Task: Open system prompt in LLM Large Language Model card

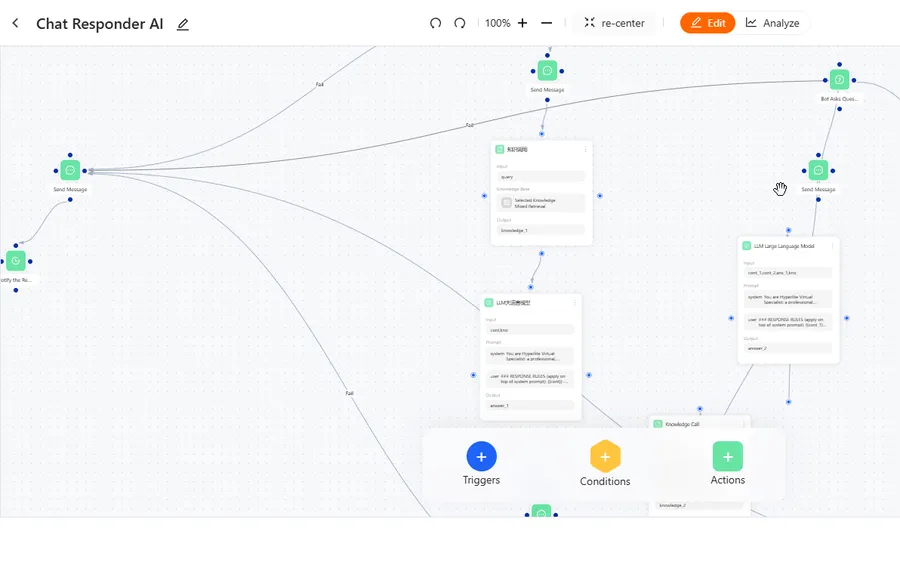Action: pos(788,299)
